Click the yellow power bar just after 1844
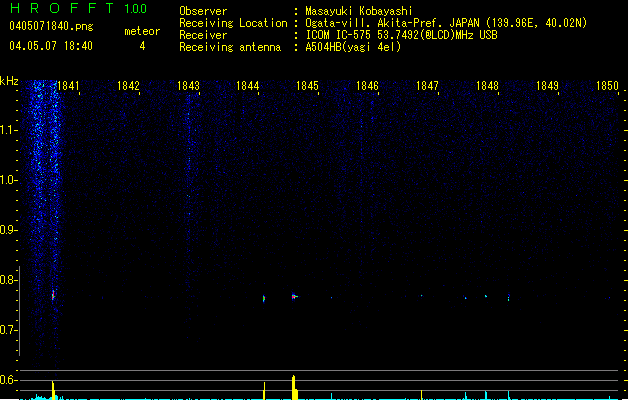 coord(264,391)
